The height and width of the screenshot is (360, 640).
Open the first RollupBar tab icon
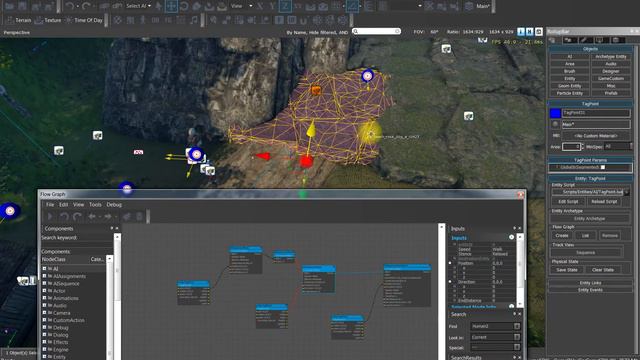(x=553, y=40)
